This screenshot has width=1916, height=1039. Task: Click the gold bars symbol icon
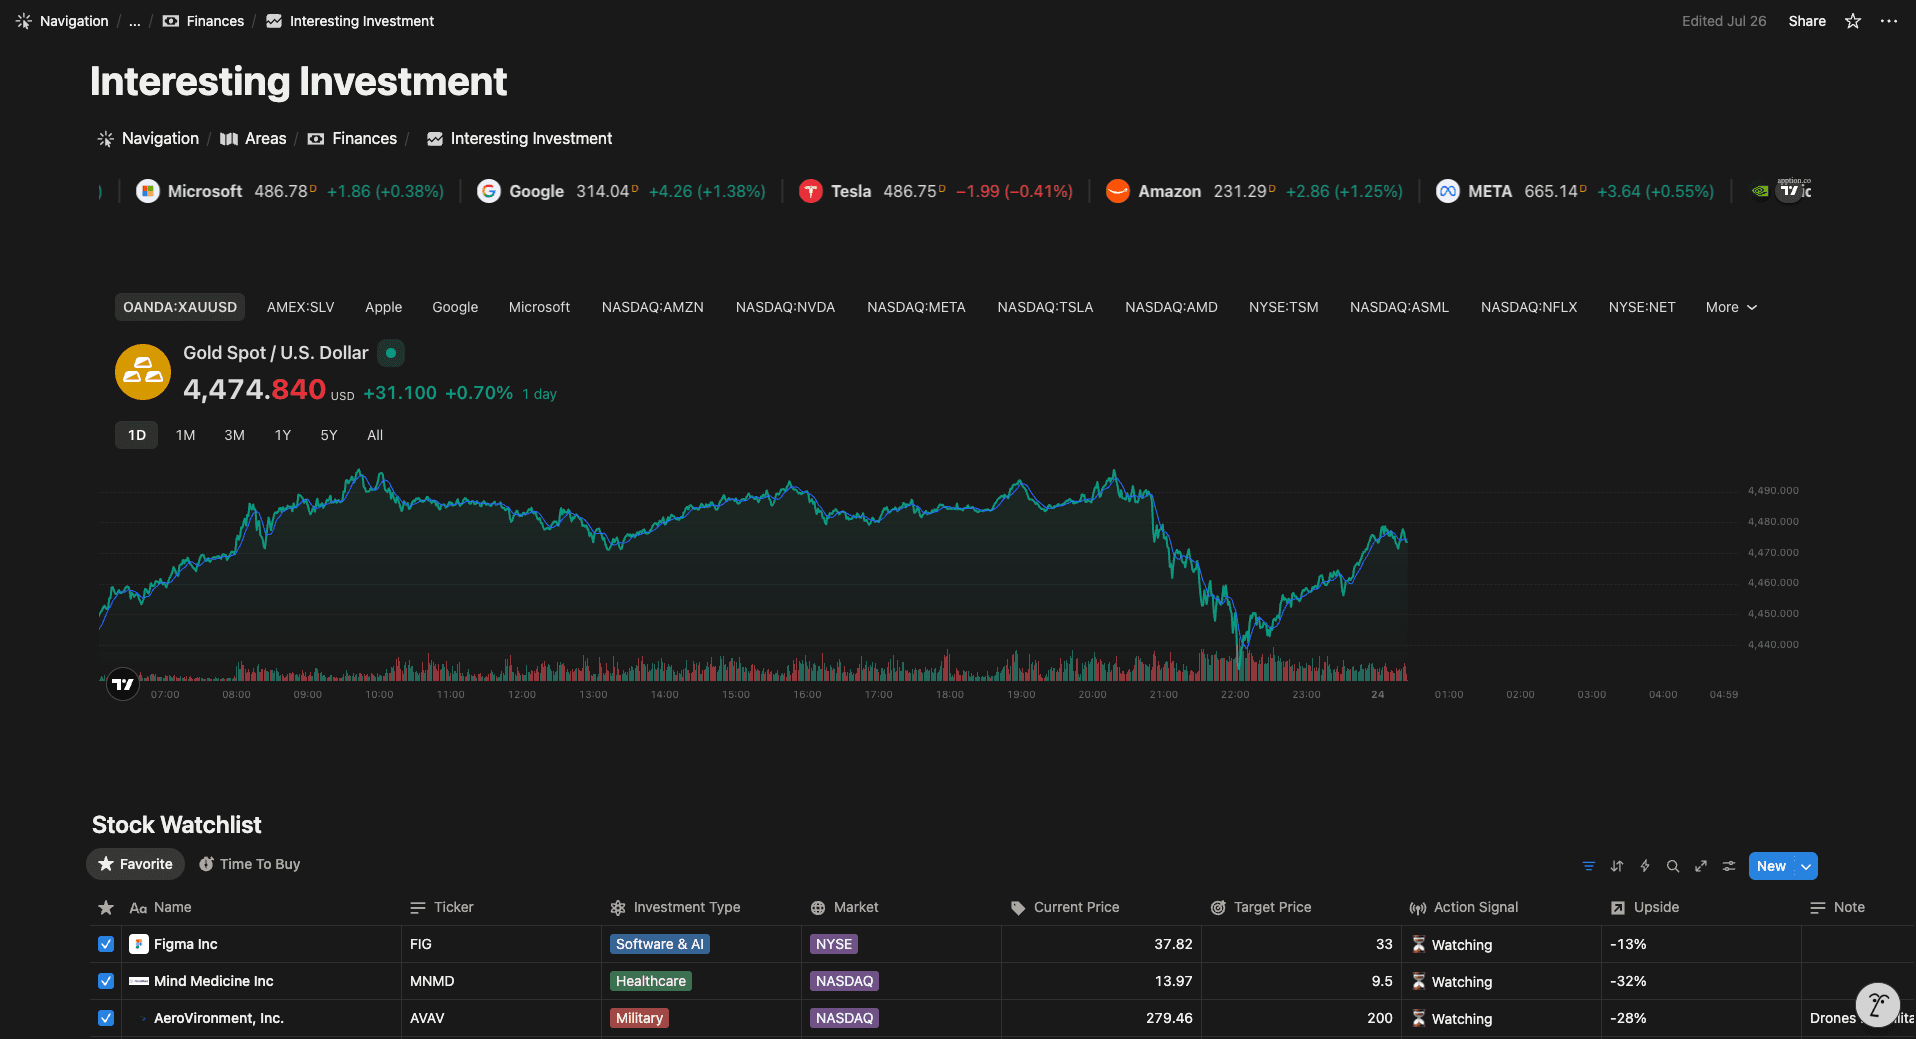(x=143, y=372)
